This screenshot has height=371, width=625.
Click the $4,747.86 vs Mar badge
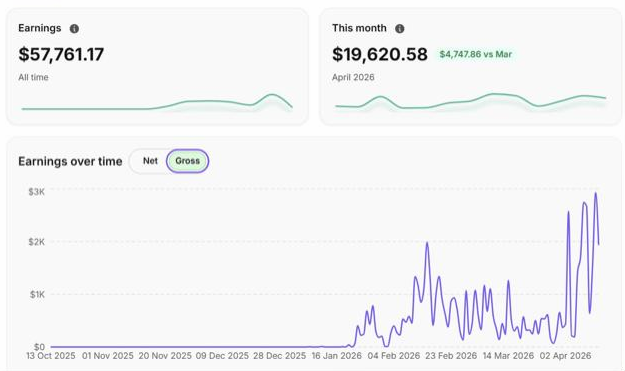pos(476,54)
